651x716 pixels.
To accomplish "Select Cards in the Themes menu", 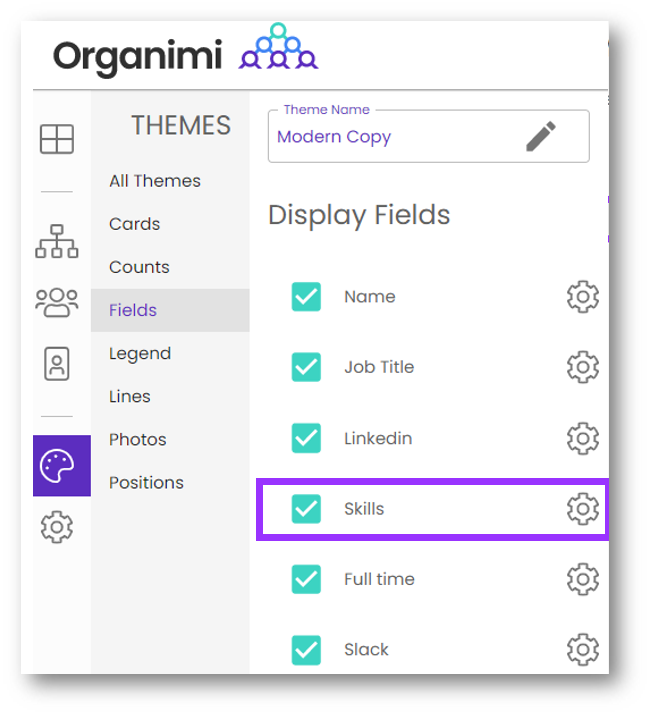I will tap(135, 224).
